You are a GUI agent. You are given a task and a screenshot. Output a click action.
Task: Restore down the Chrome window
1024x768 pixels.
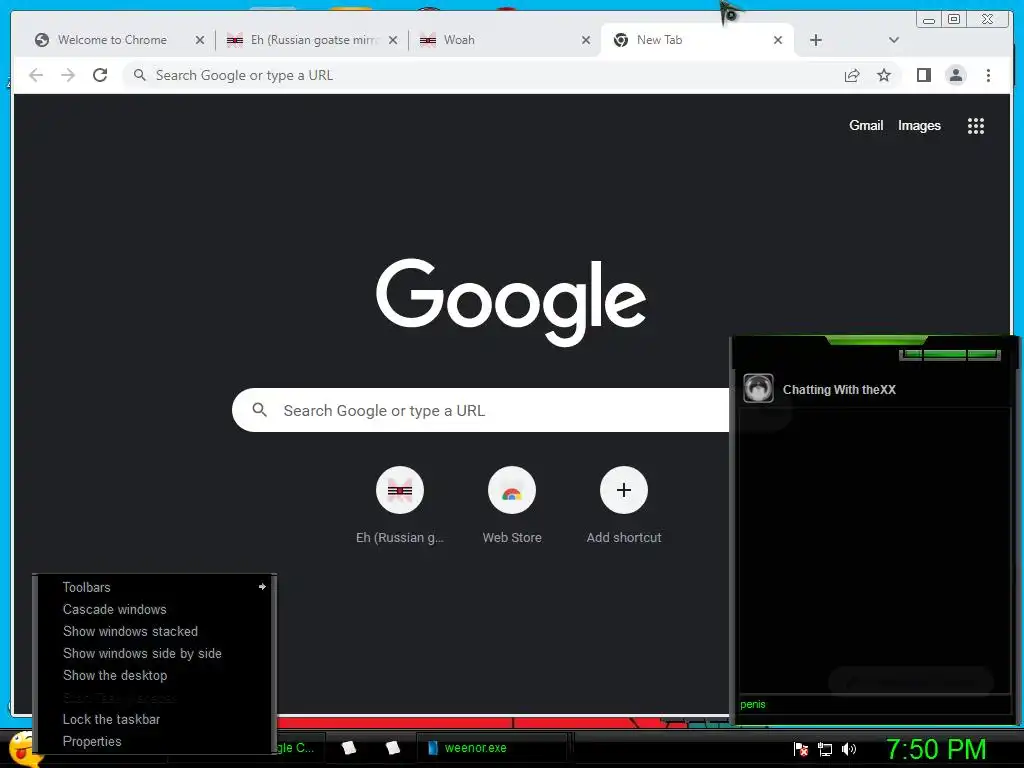coord(953,19)
